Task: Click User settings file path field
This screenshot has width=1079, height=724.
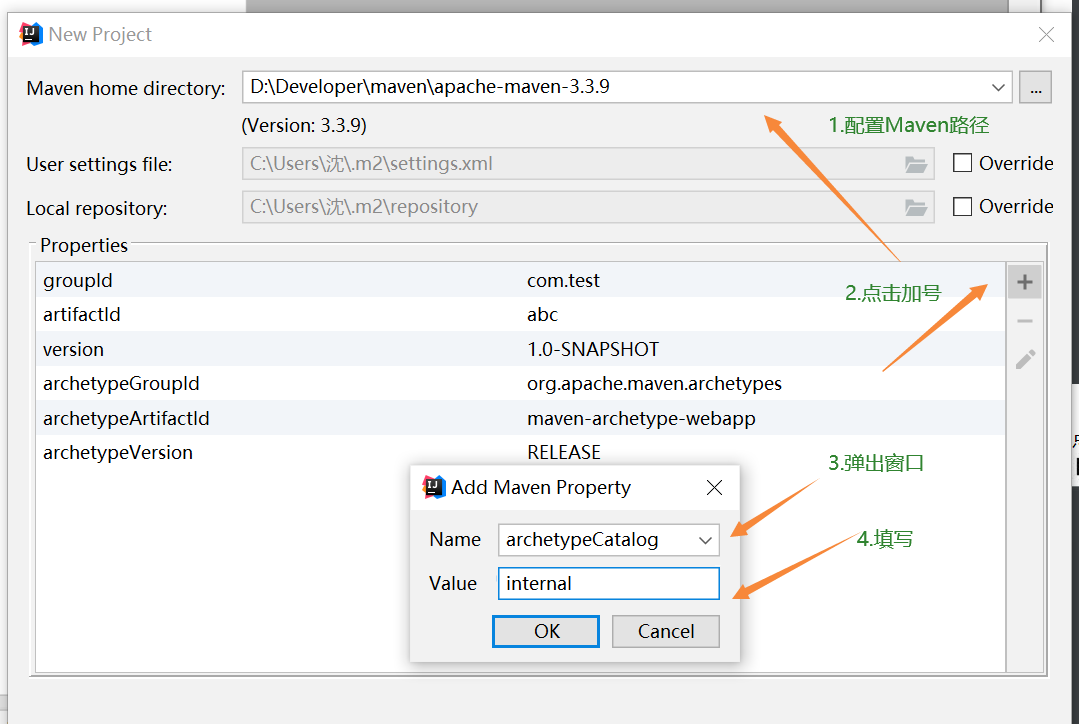Action: (588, 164)
